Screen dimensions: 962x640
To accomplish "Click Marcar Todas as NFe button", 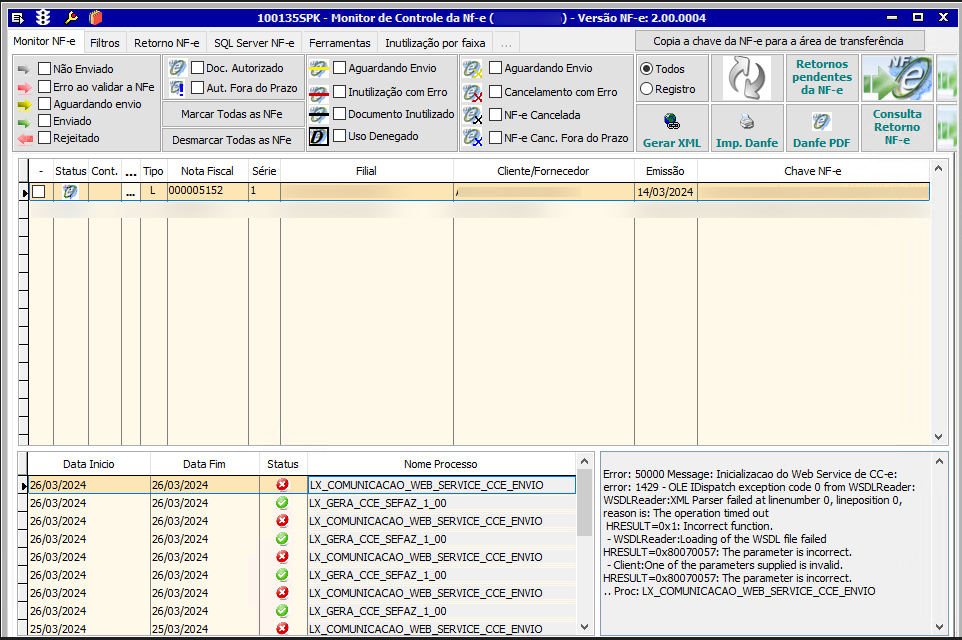I will [x=232, y=114].
